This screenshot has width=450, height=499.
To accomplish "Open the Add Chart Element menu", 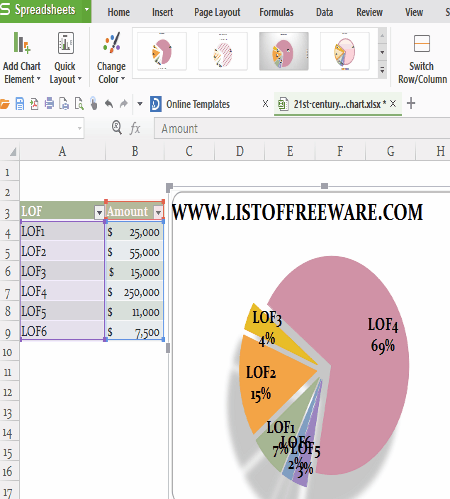I will coord(22,57).
